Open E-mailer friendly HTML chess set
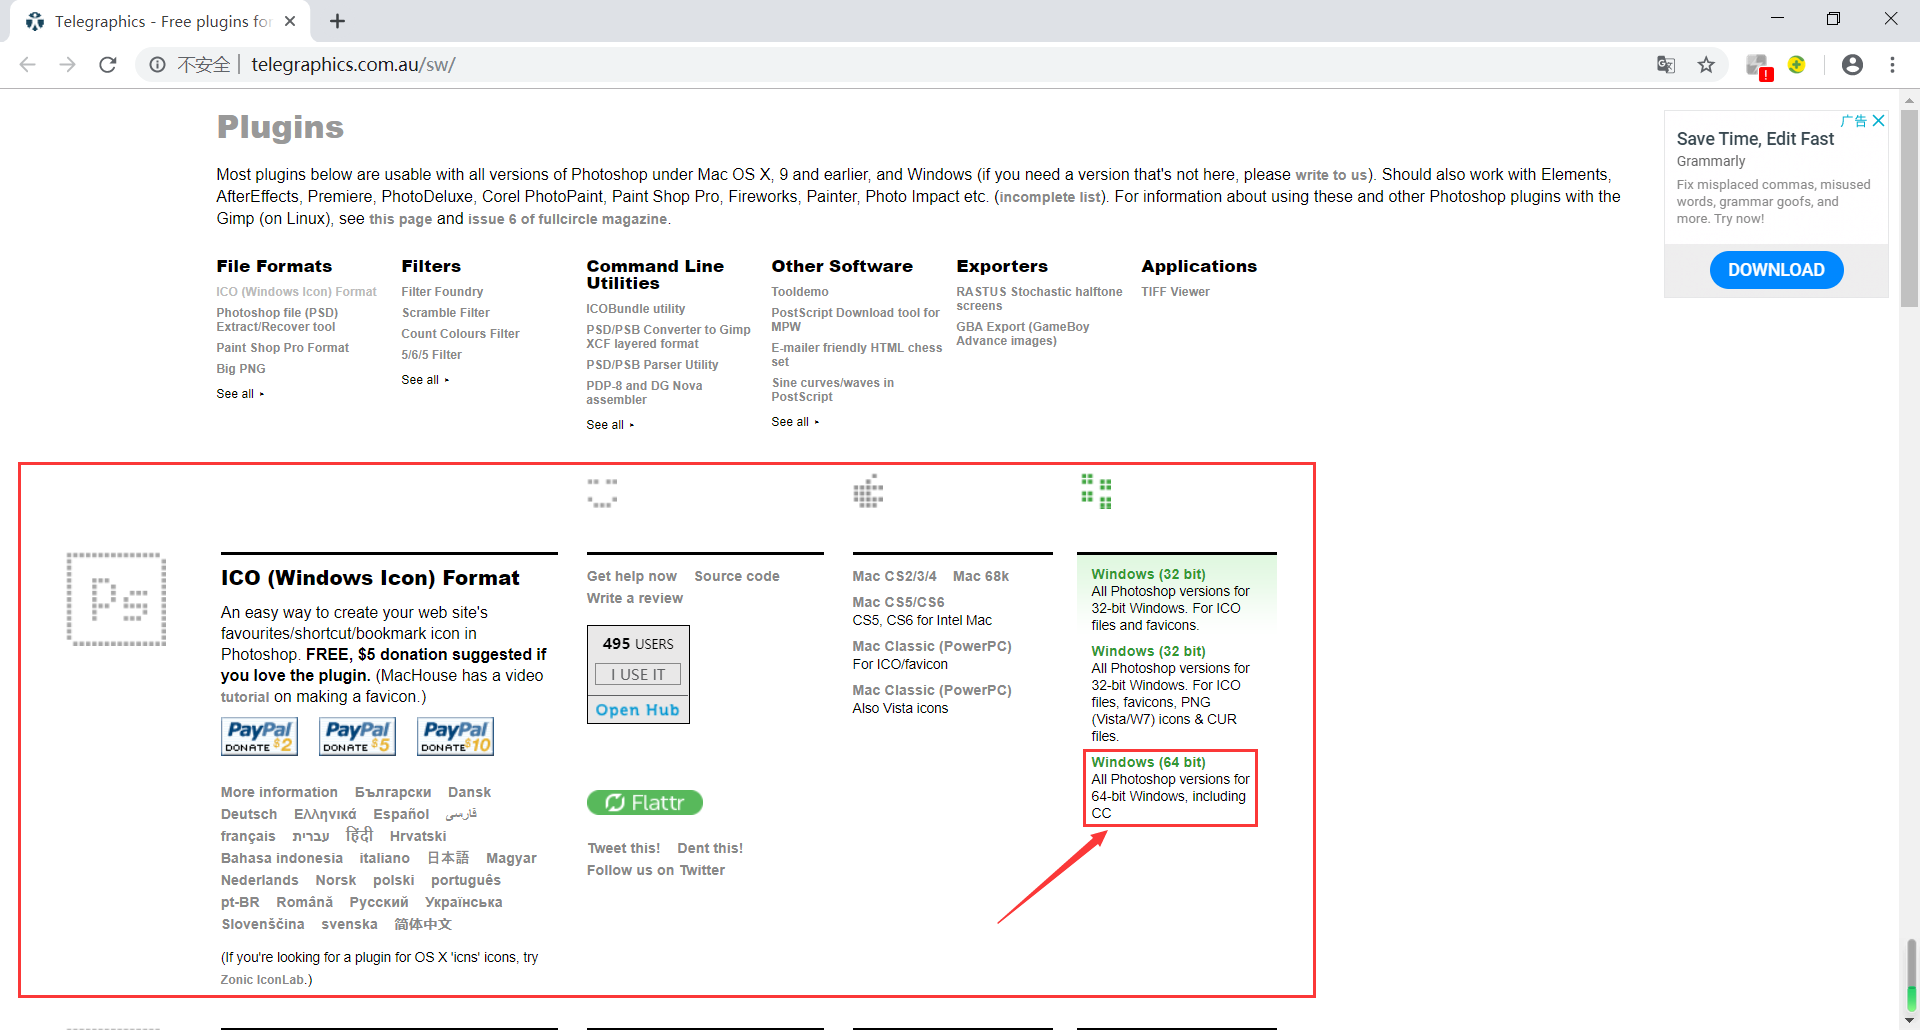Viewport: 1920px width, 1030px height. click(x=856, y=355)
